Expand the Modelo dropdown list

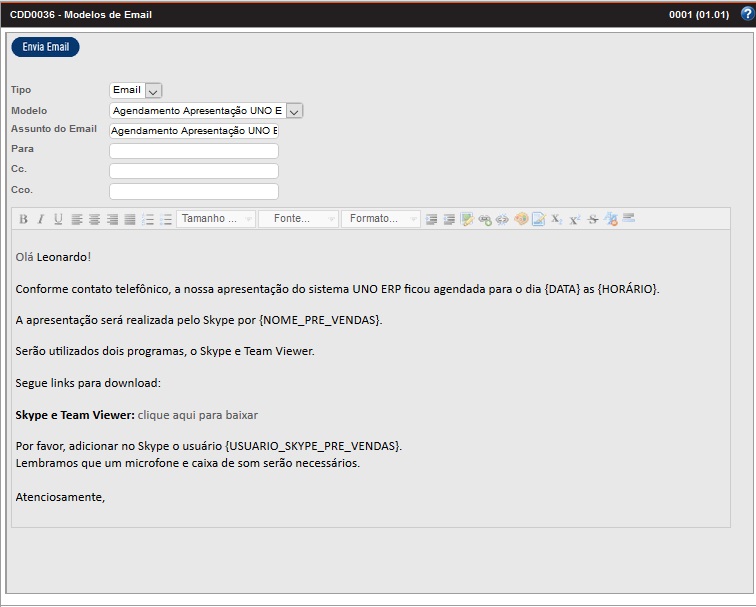294,111
